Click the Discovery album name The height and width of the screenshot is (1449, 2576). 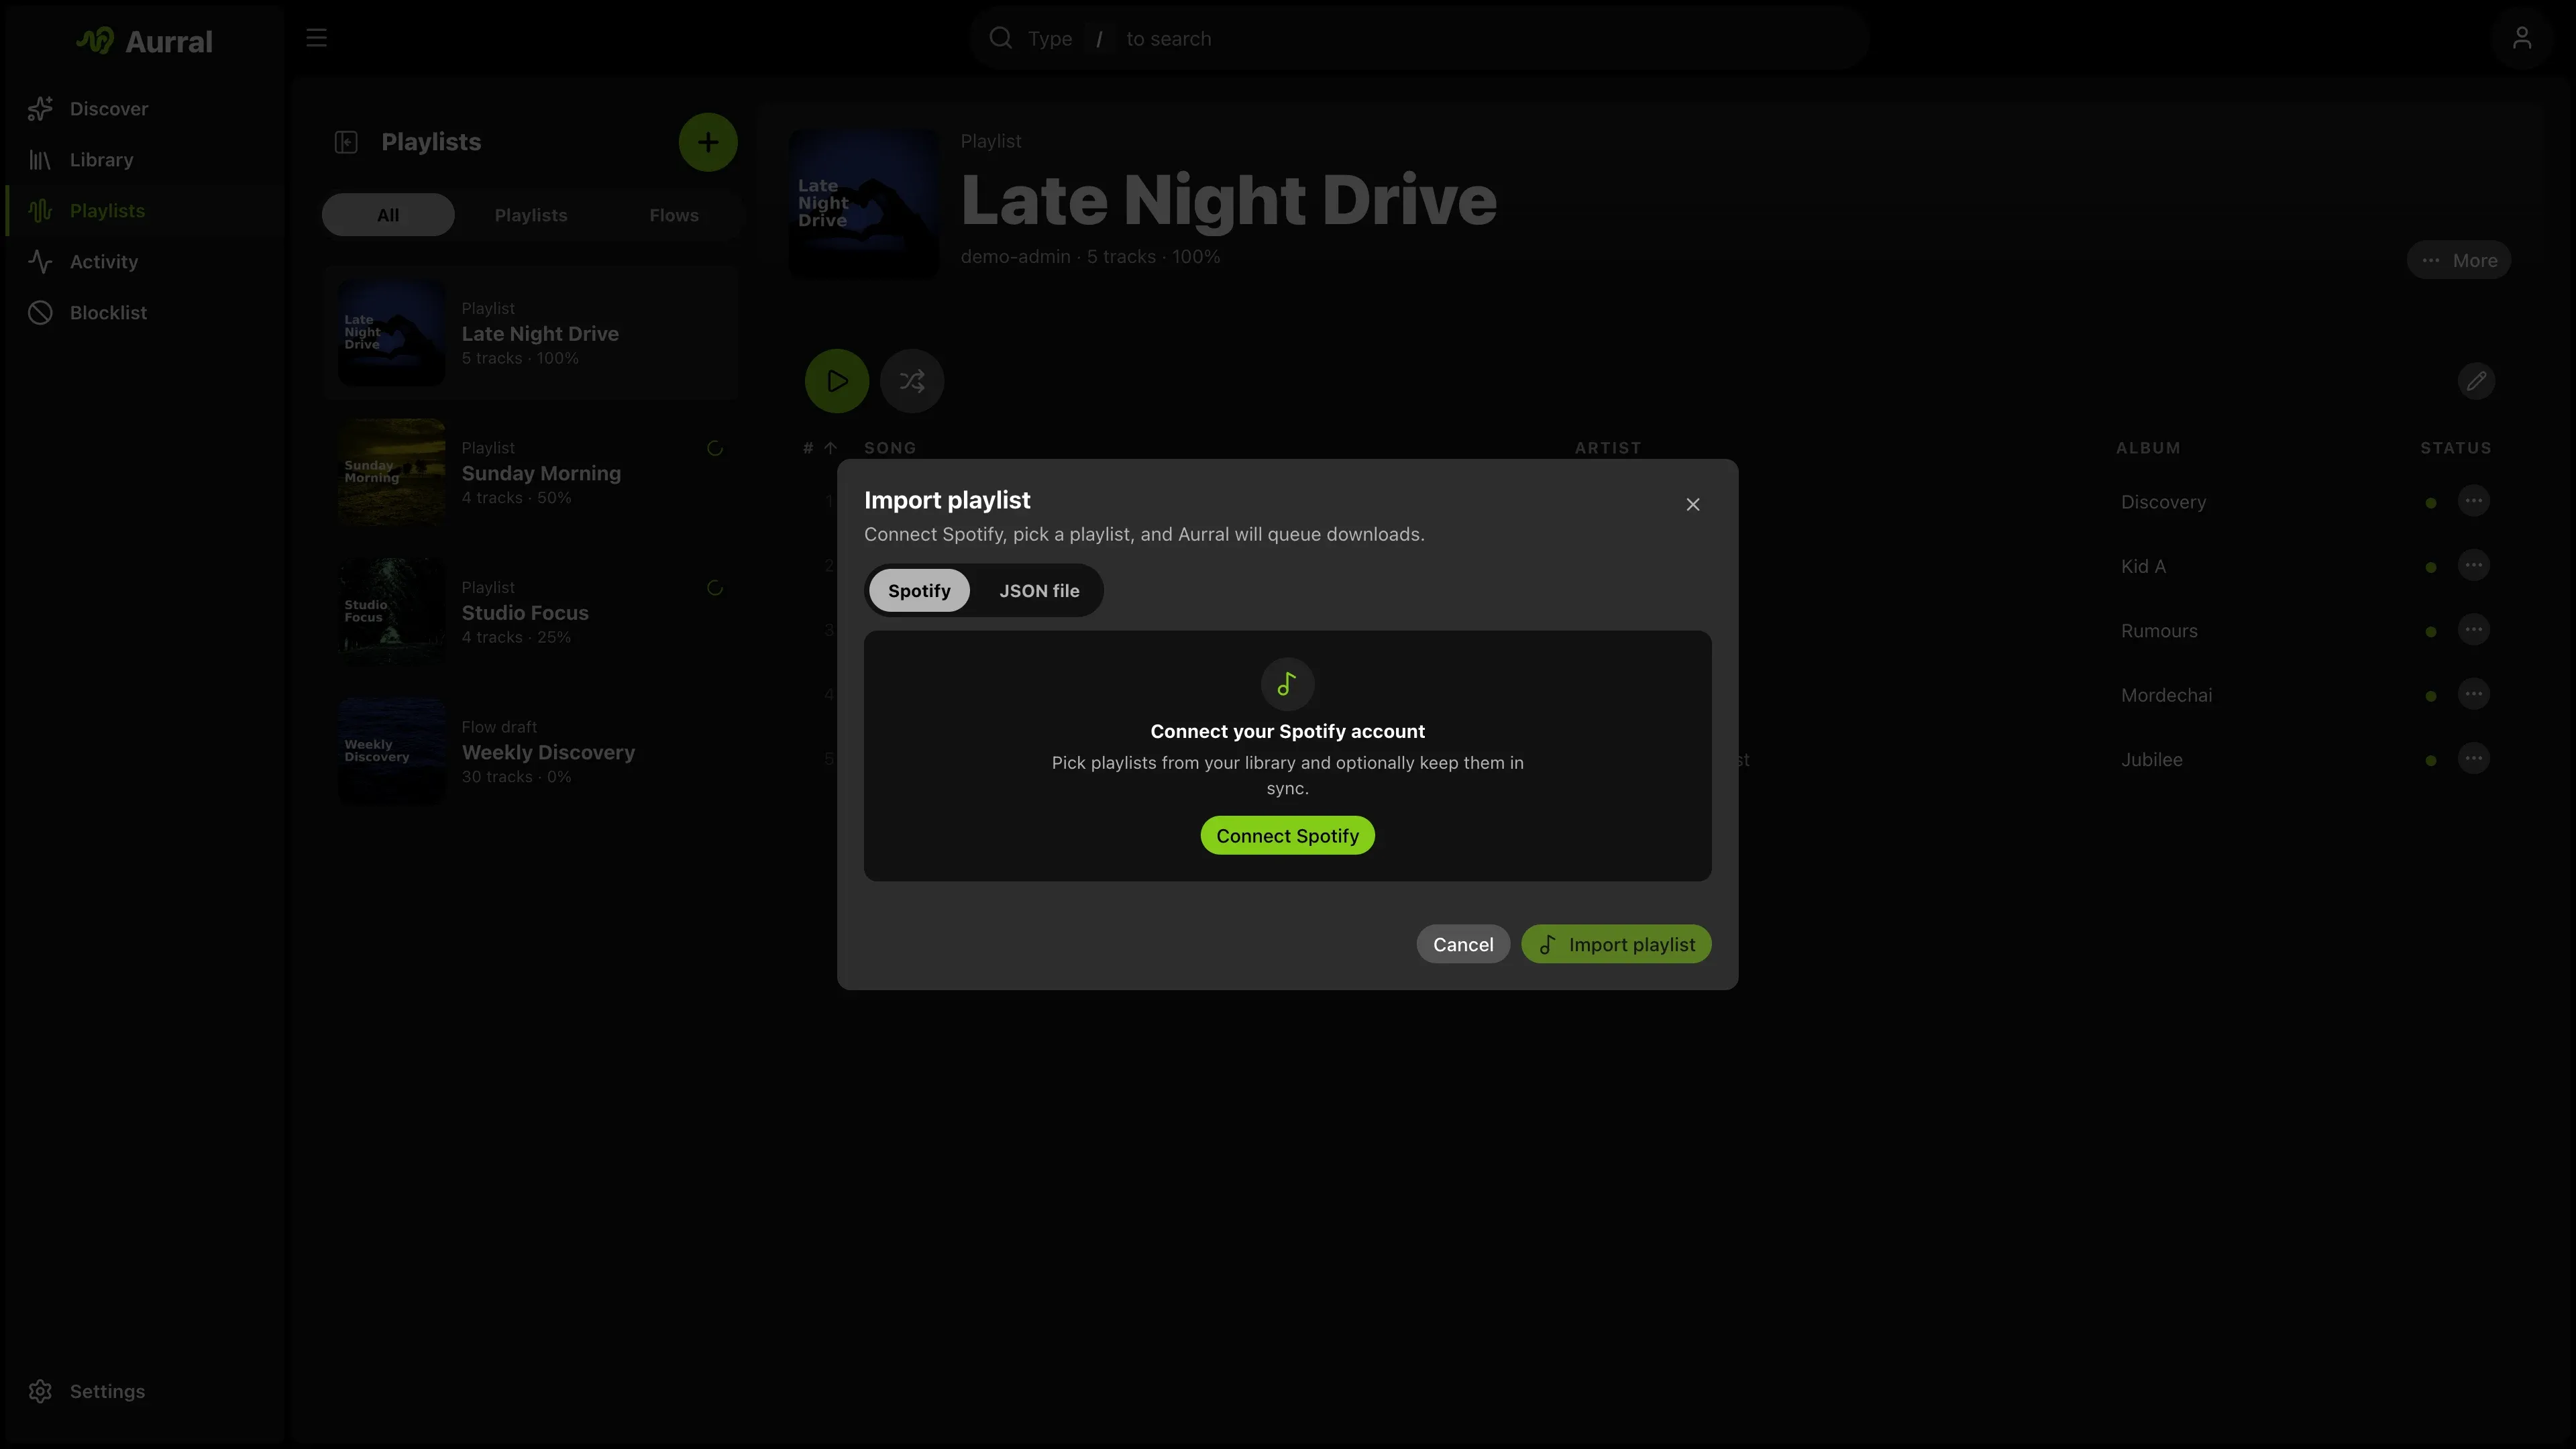(x=2163, y=502)
